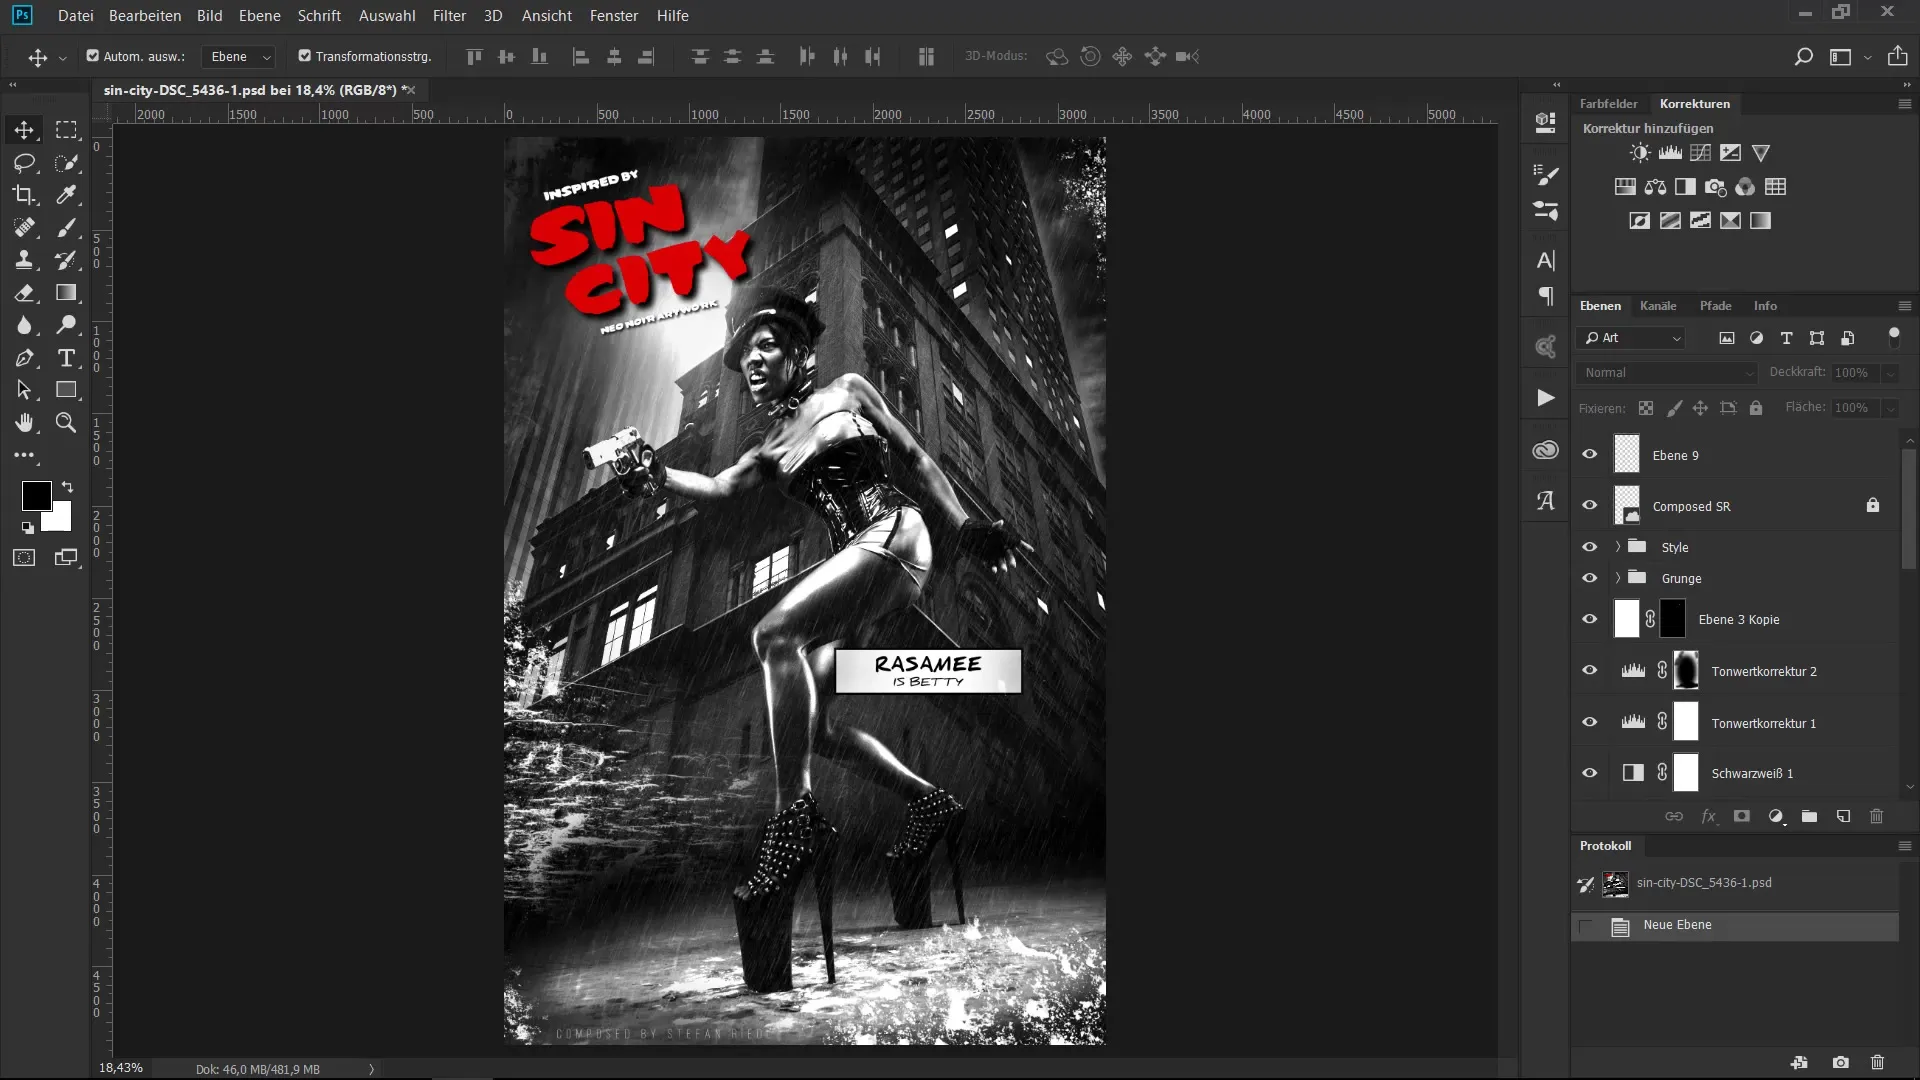The image size is (1920, 1080).
Task: Add a Brightness/Contrast adjustment
Action: point(1640,153)
